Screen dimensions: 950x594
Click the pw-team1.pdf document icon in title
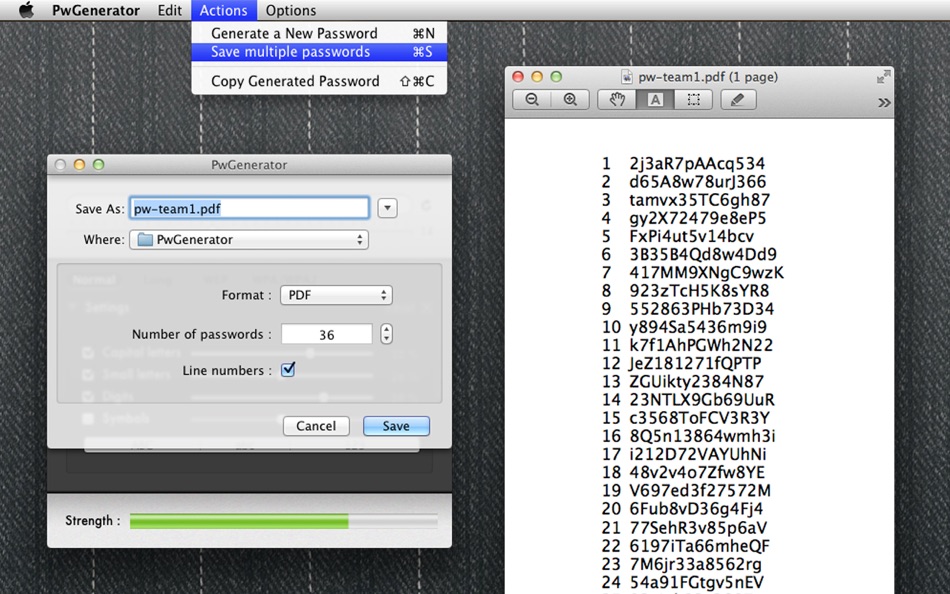point(627,77)
